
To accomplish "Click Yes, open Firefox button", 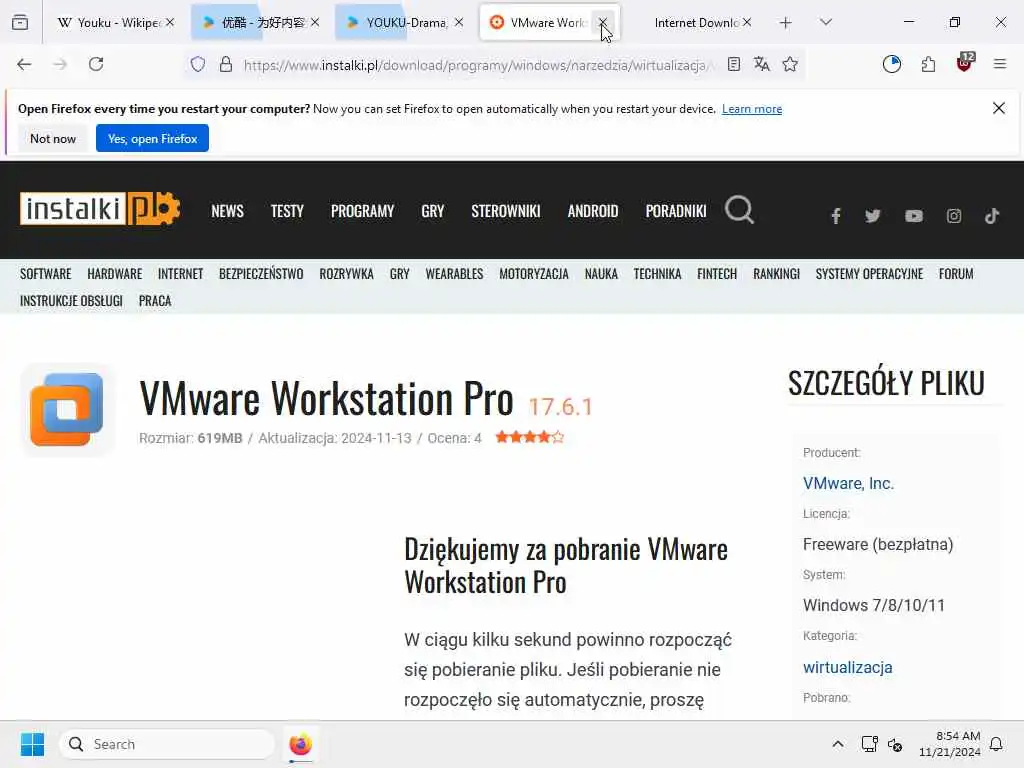I will [152, 138].
